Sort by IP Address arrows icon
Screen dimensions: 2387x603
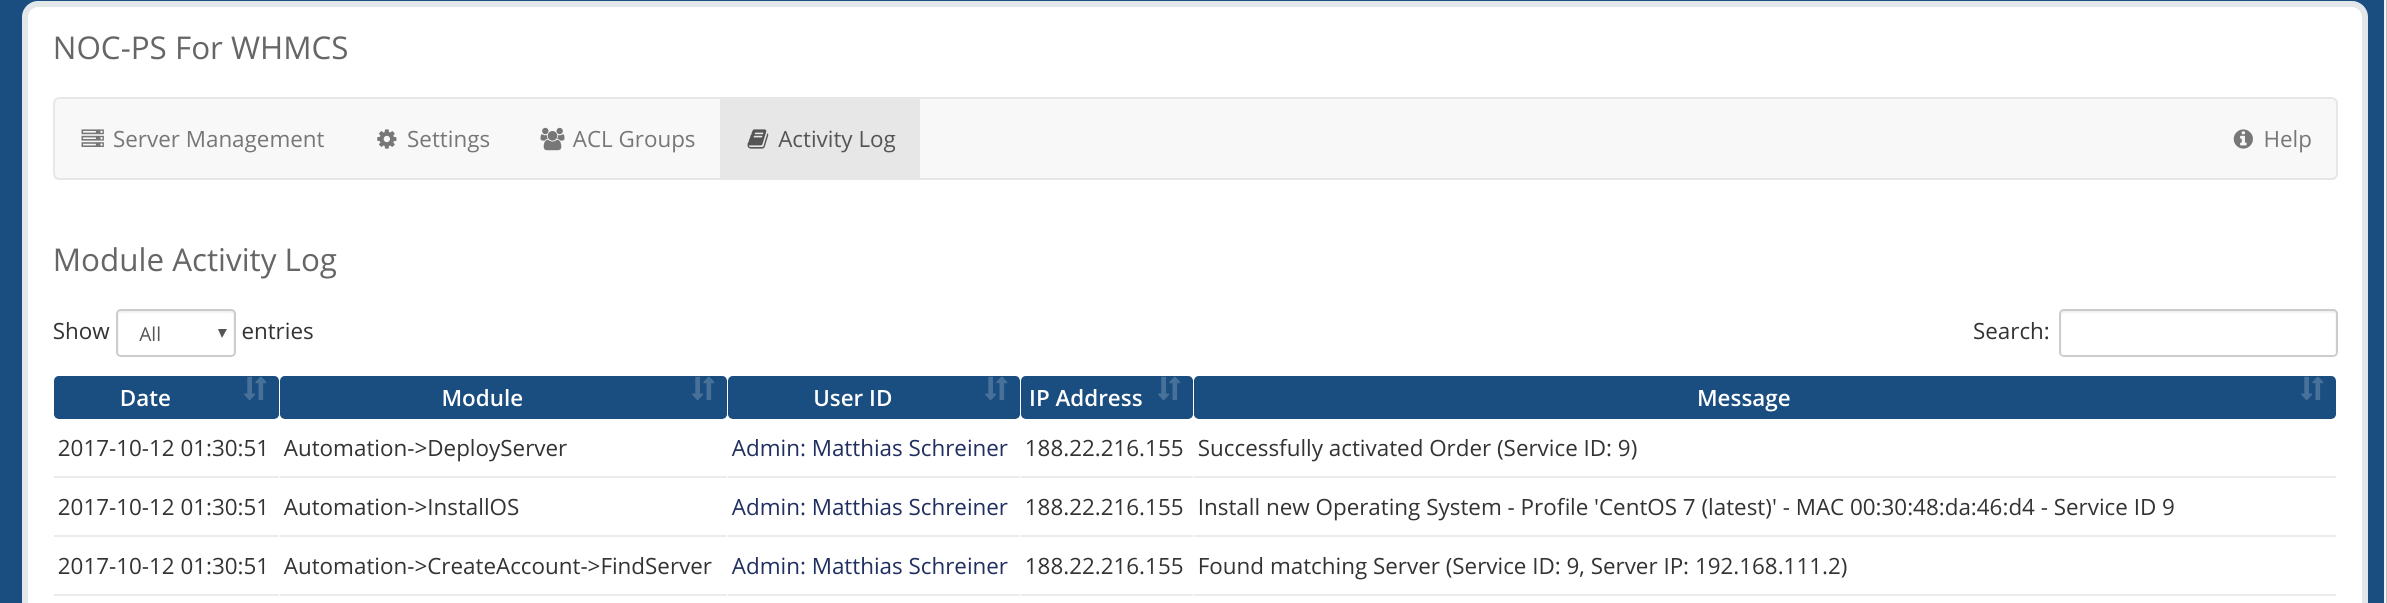click(x=1170, y=389)
